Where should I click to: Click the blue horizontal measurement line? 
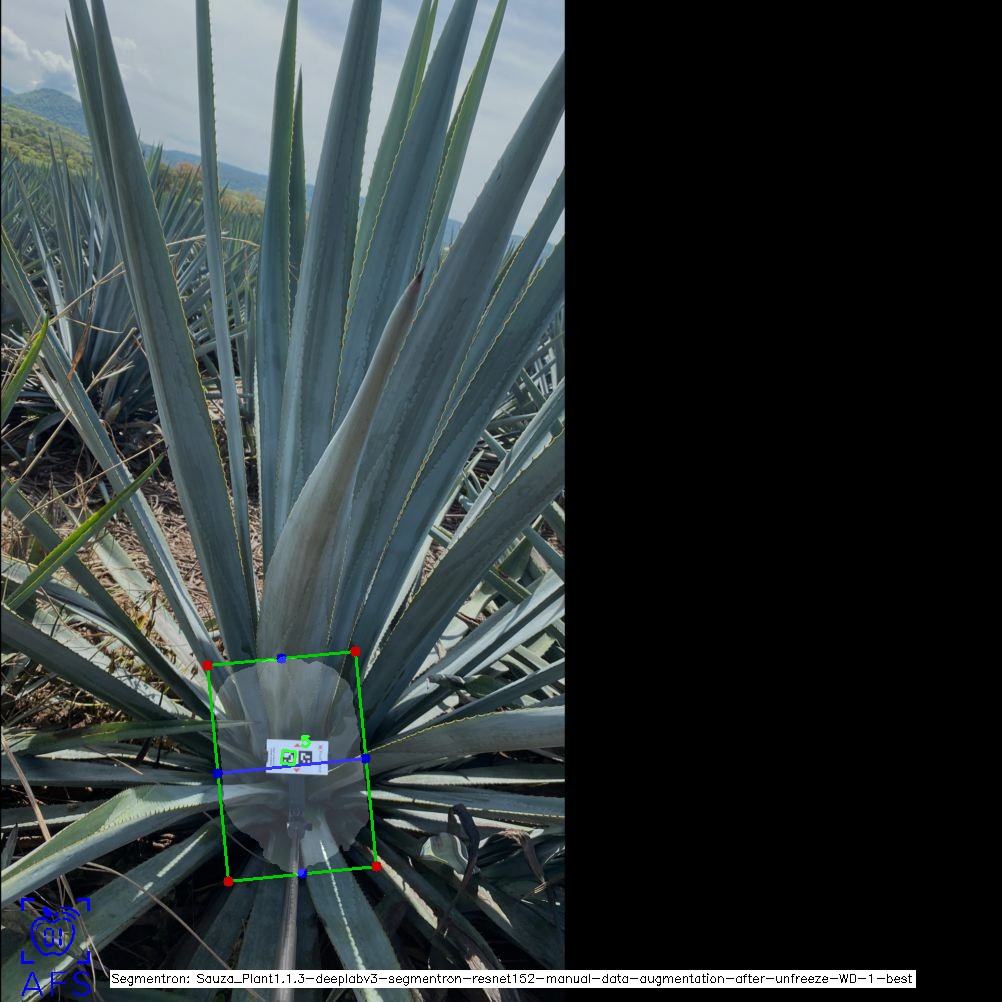[x=250, y=770]
